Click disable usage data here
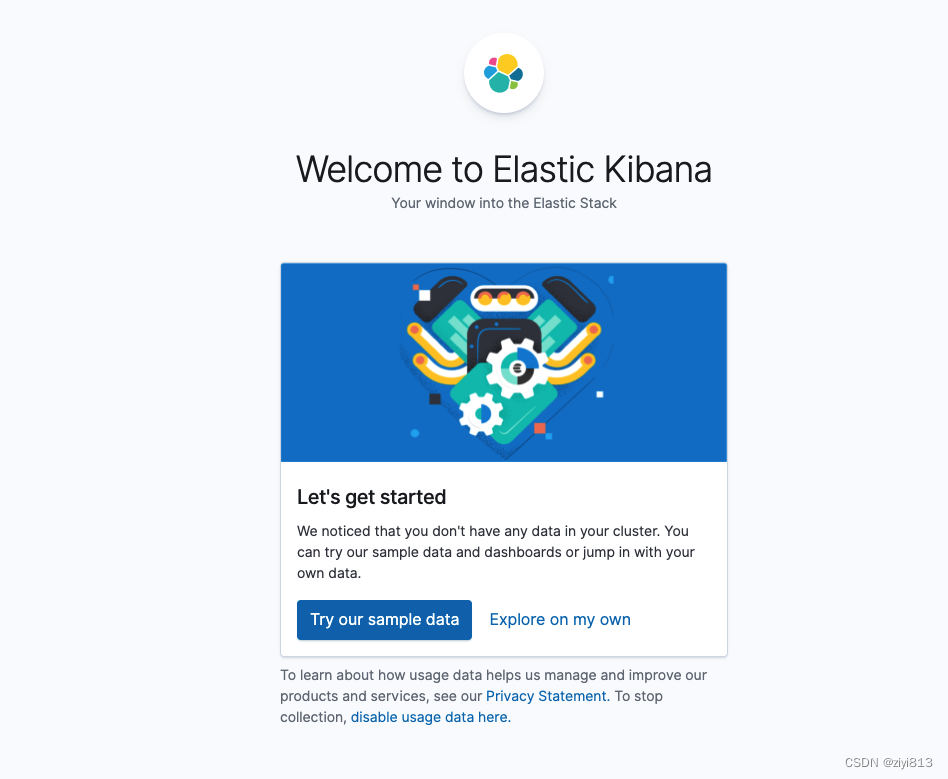948x779 pixels. 429,717
